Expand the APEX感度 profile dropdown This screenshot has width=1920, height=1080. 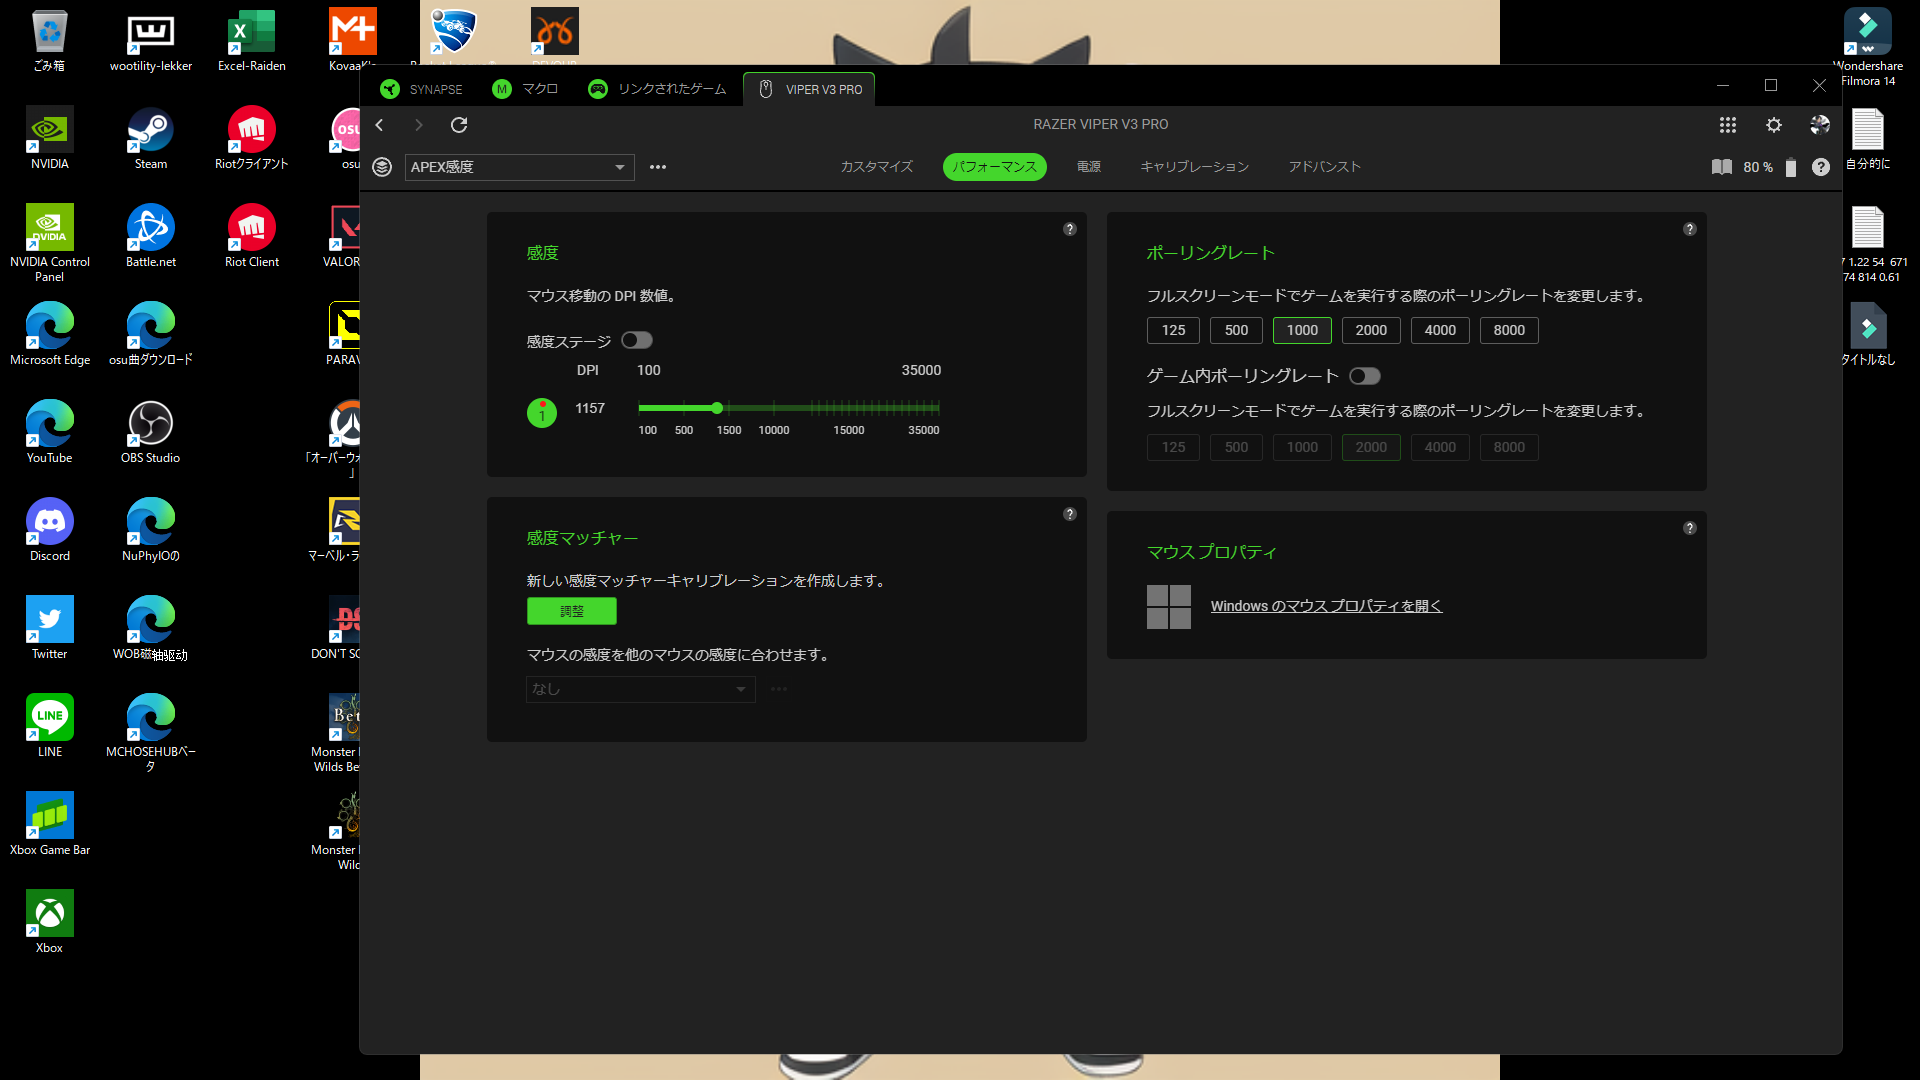coord(519,167)
